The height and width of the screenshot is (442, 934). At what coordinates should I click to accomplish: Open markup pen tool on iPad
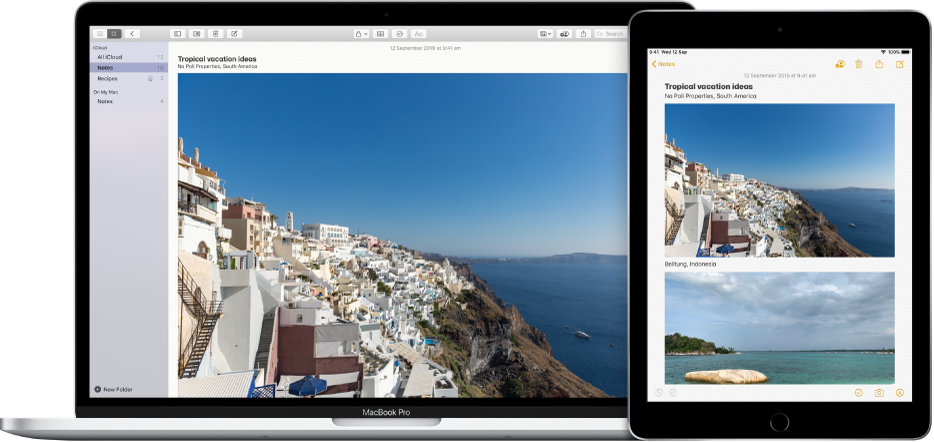click(899, 393)
